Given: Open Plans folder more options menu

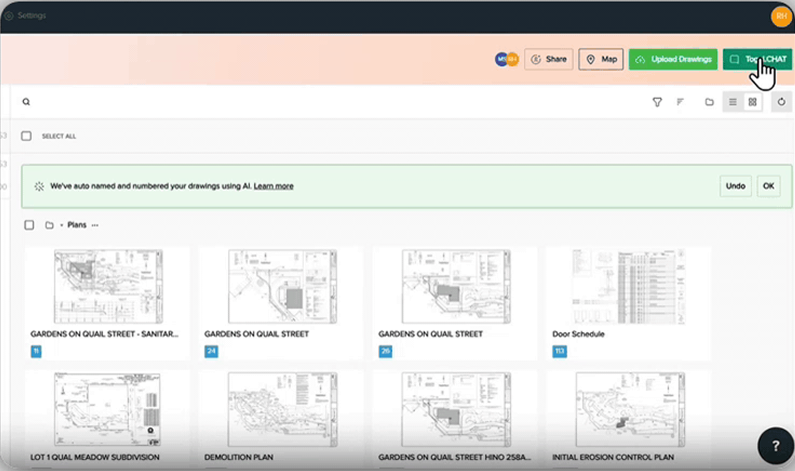Looking at the screenshot, I should pos(95,225).
